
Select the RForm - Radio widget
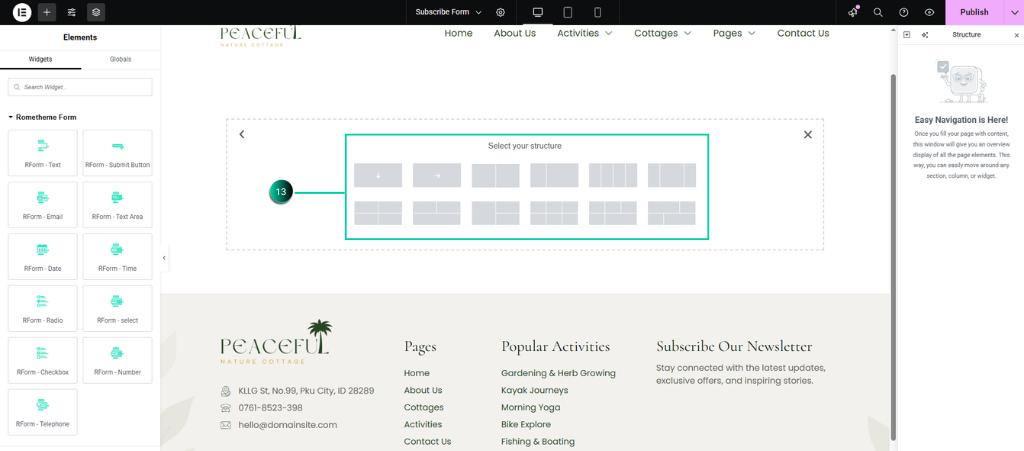[x=42, y=308]
